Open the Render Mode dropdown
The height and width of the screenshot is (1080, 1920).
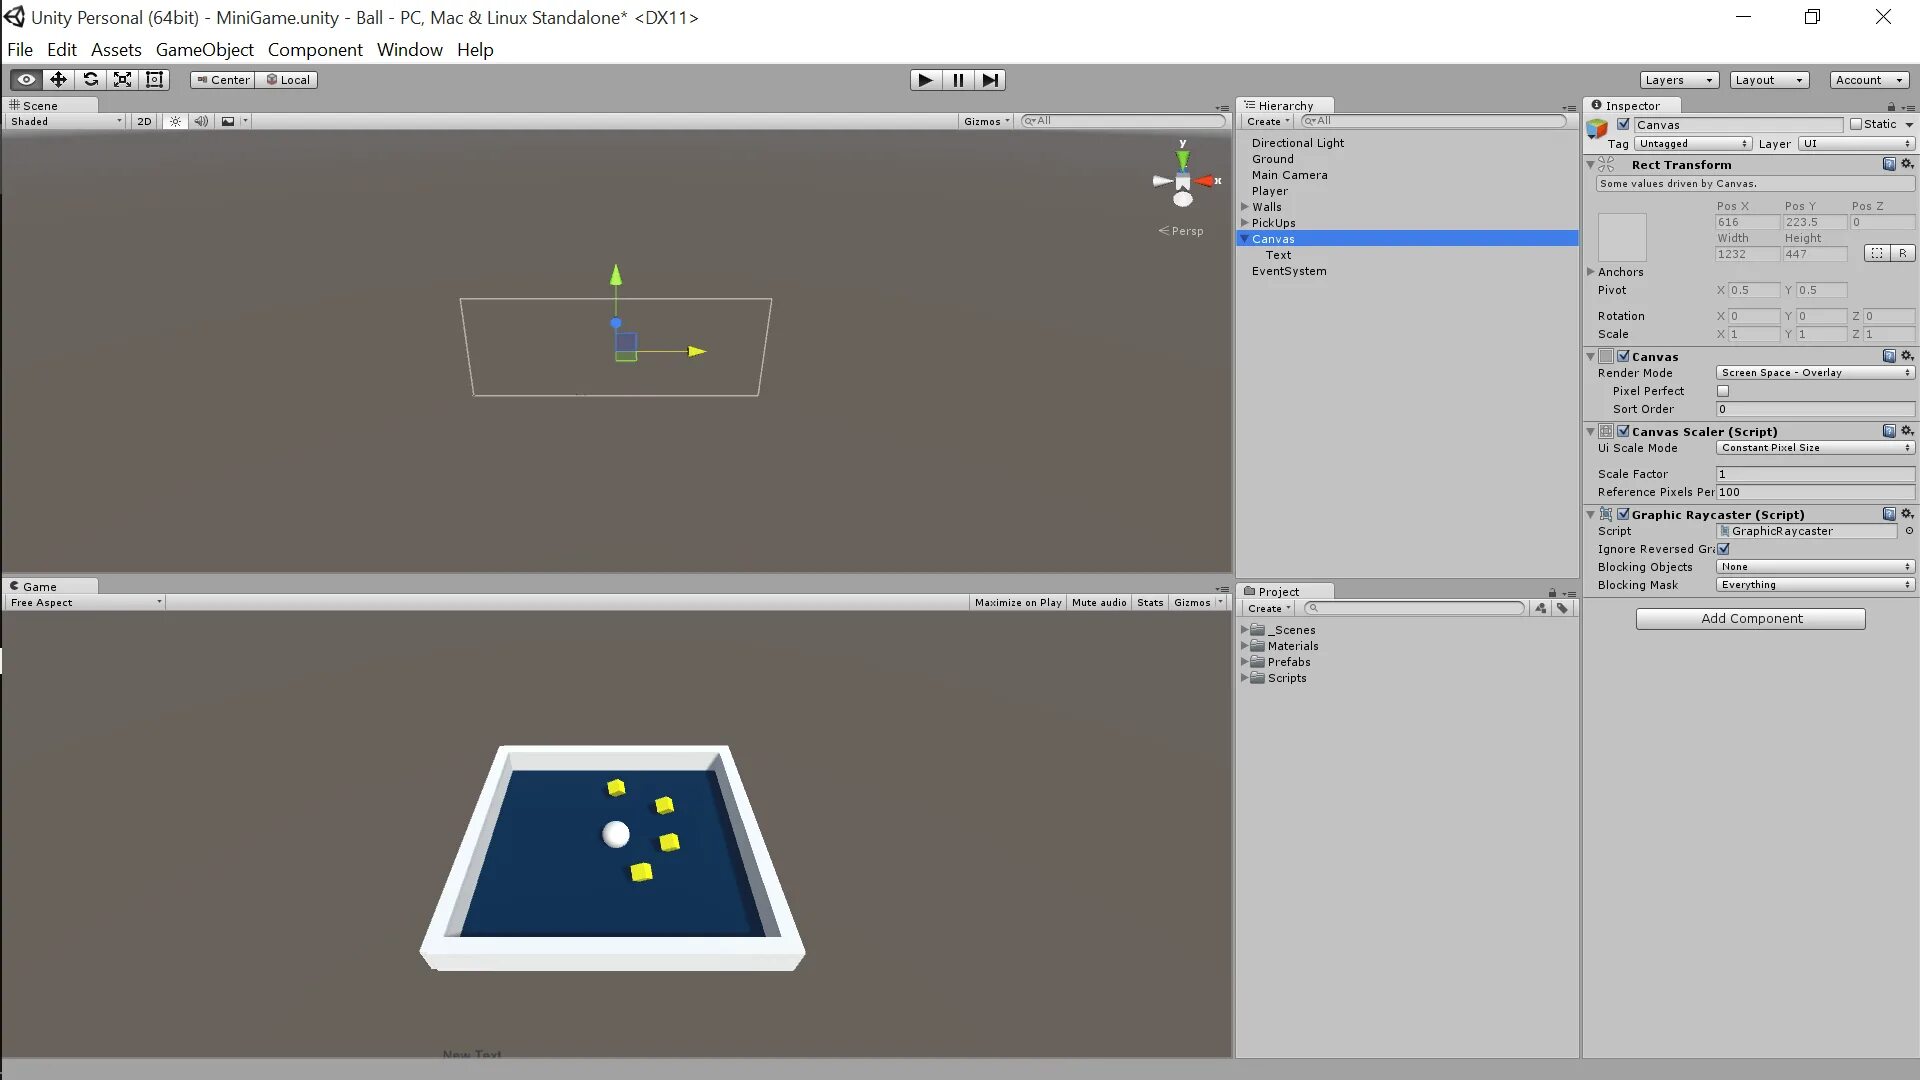click(1814, 373)
